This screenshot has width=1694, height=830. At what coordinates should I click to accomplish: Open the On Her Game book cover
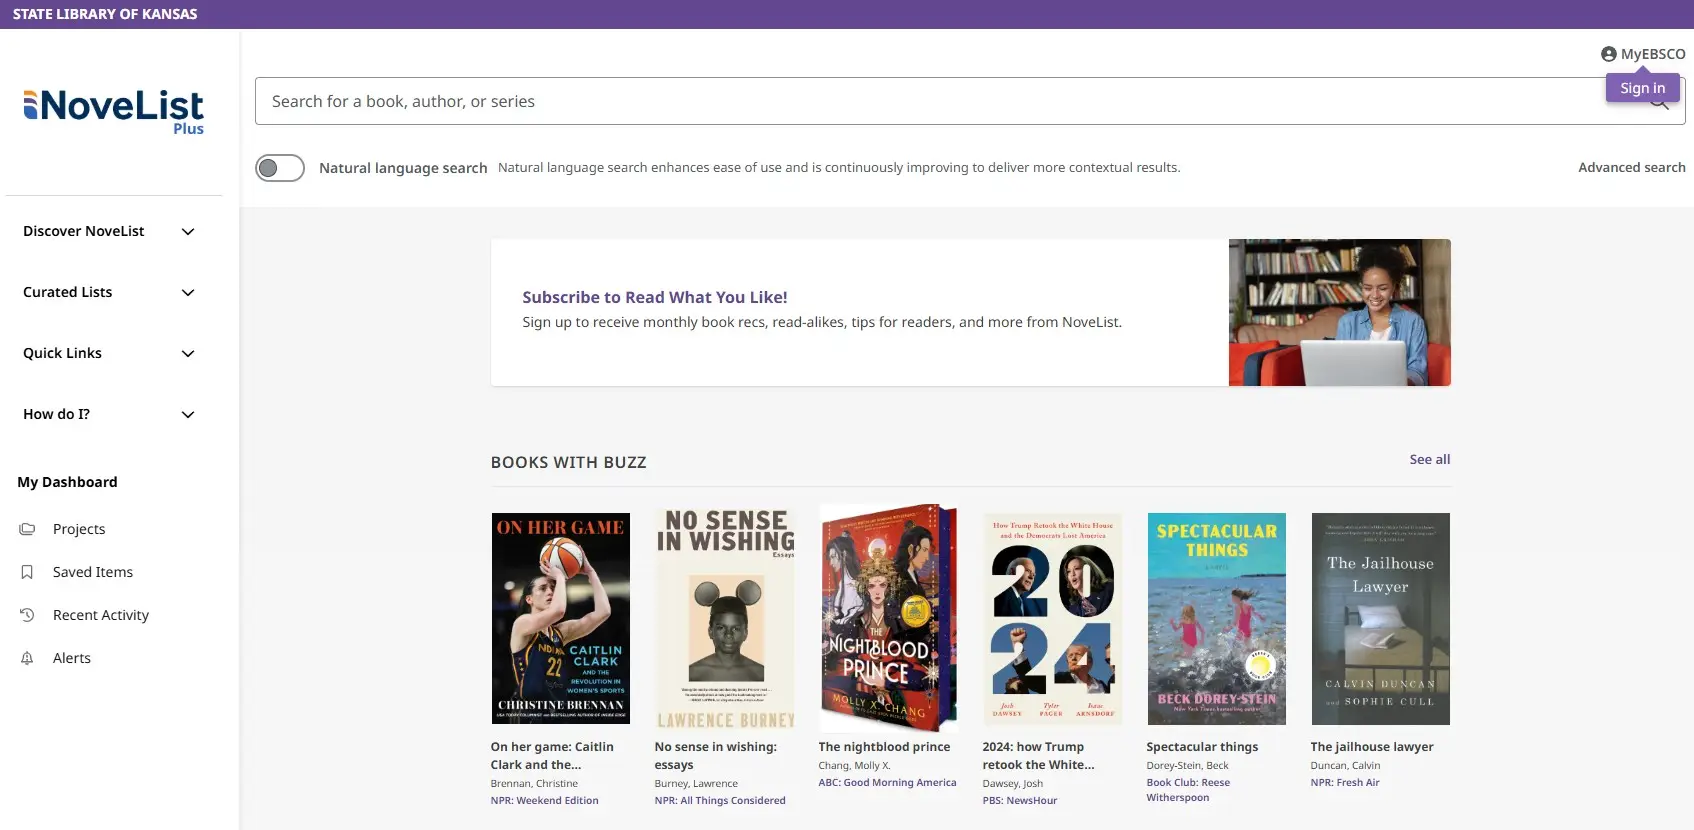561,618
